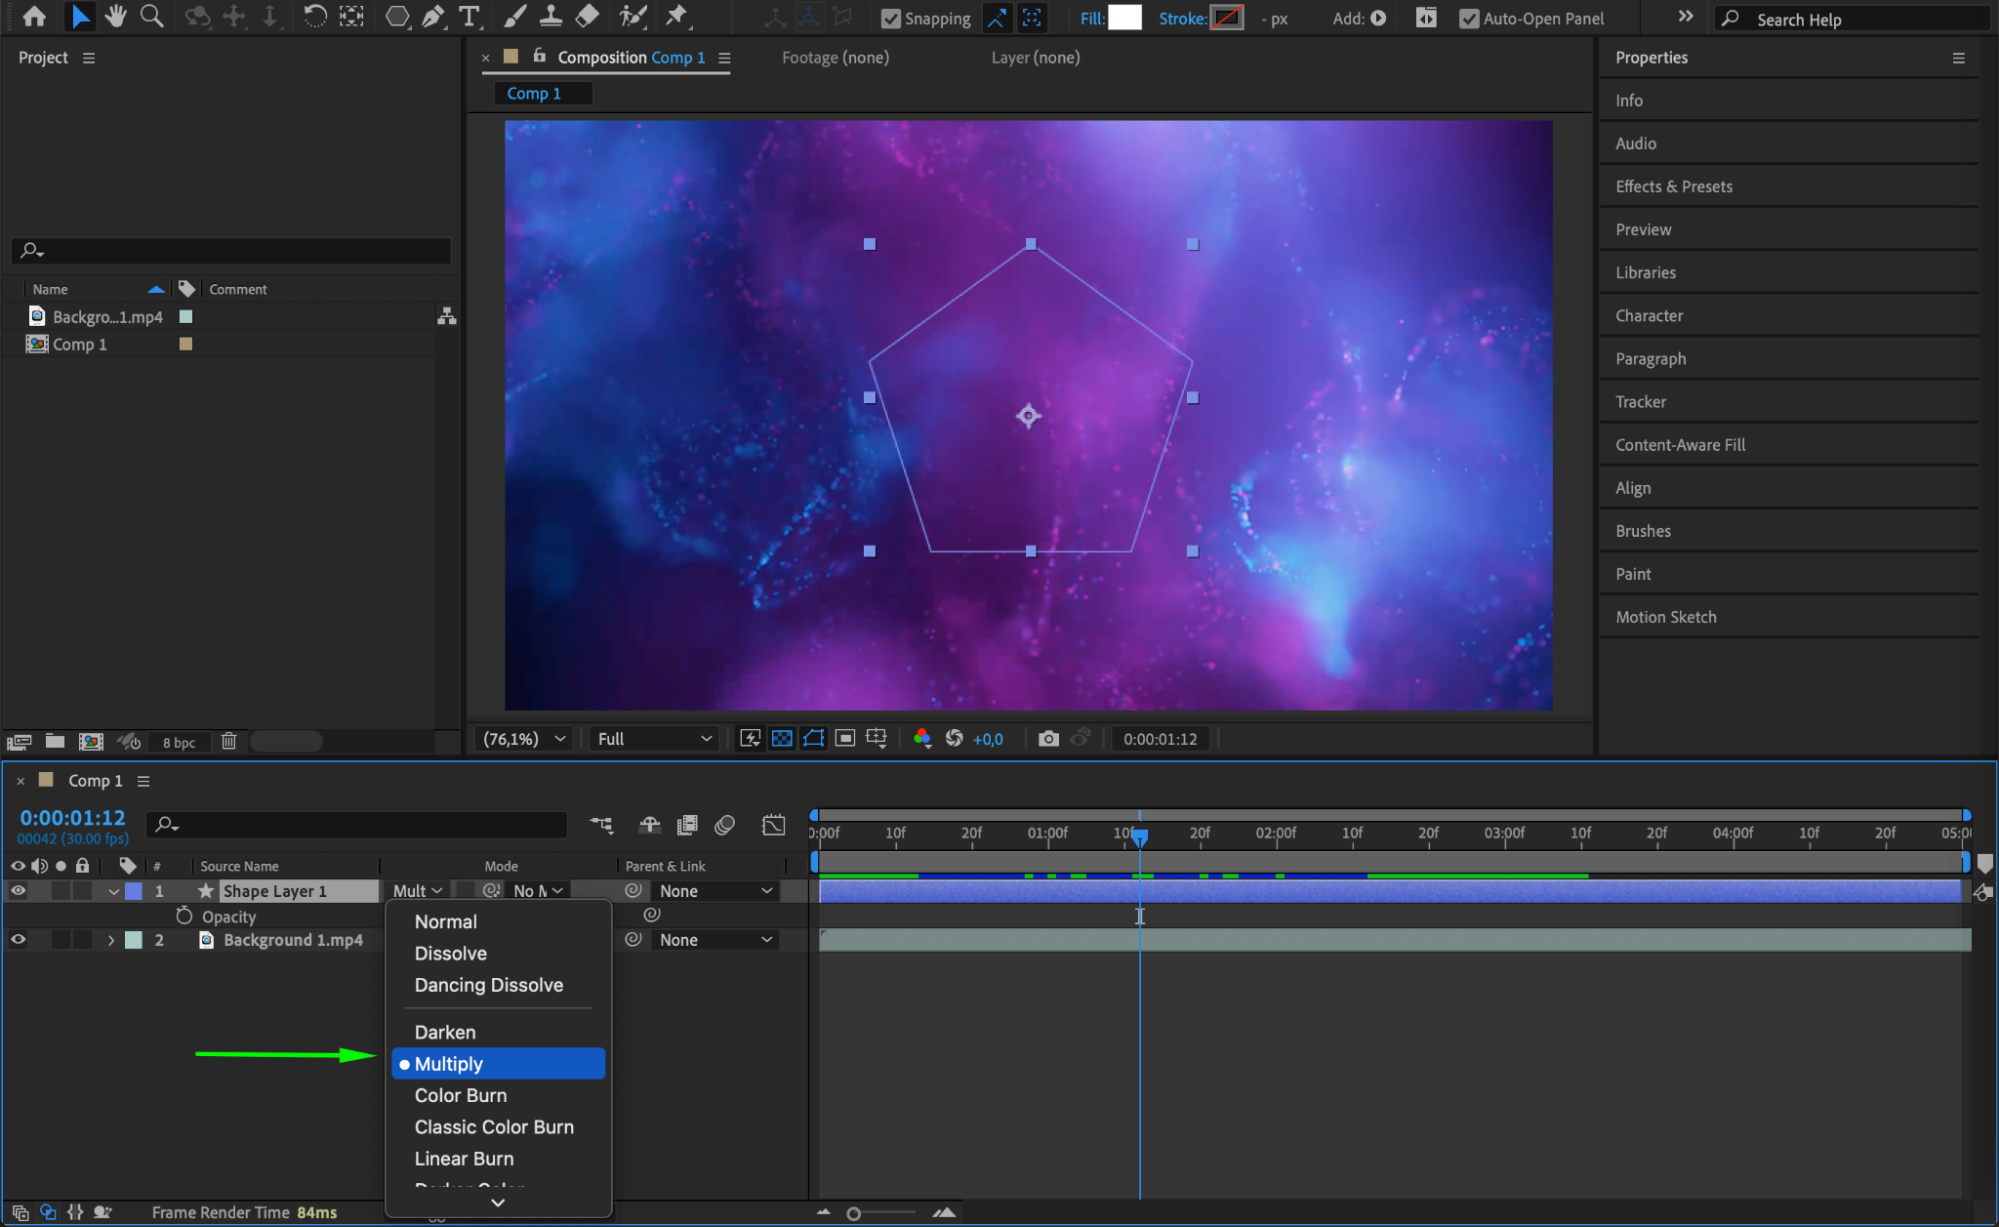
Task: Select the Normal blending mode
Action: (446, 922)
